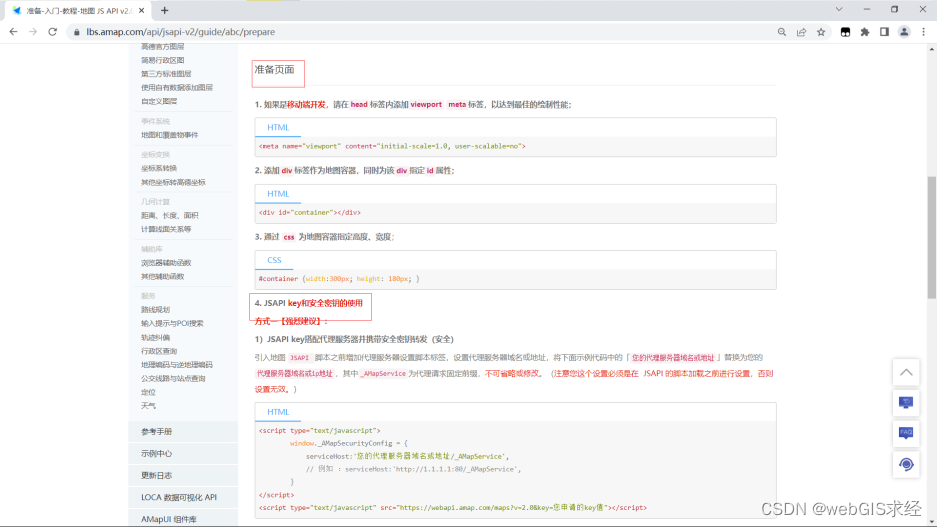Expand the 示例中心 sidebar section
Image resolution: width=937 pixels, height=527 pixels.
coord(183,454)
